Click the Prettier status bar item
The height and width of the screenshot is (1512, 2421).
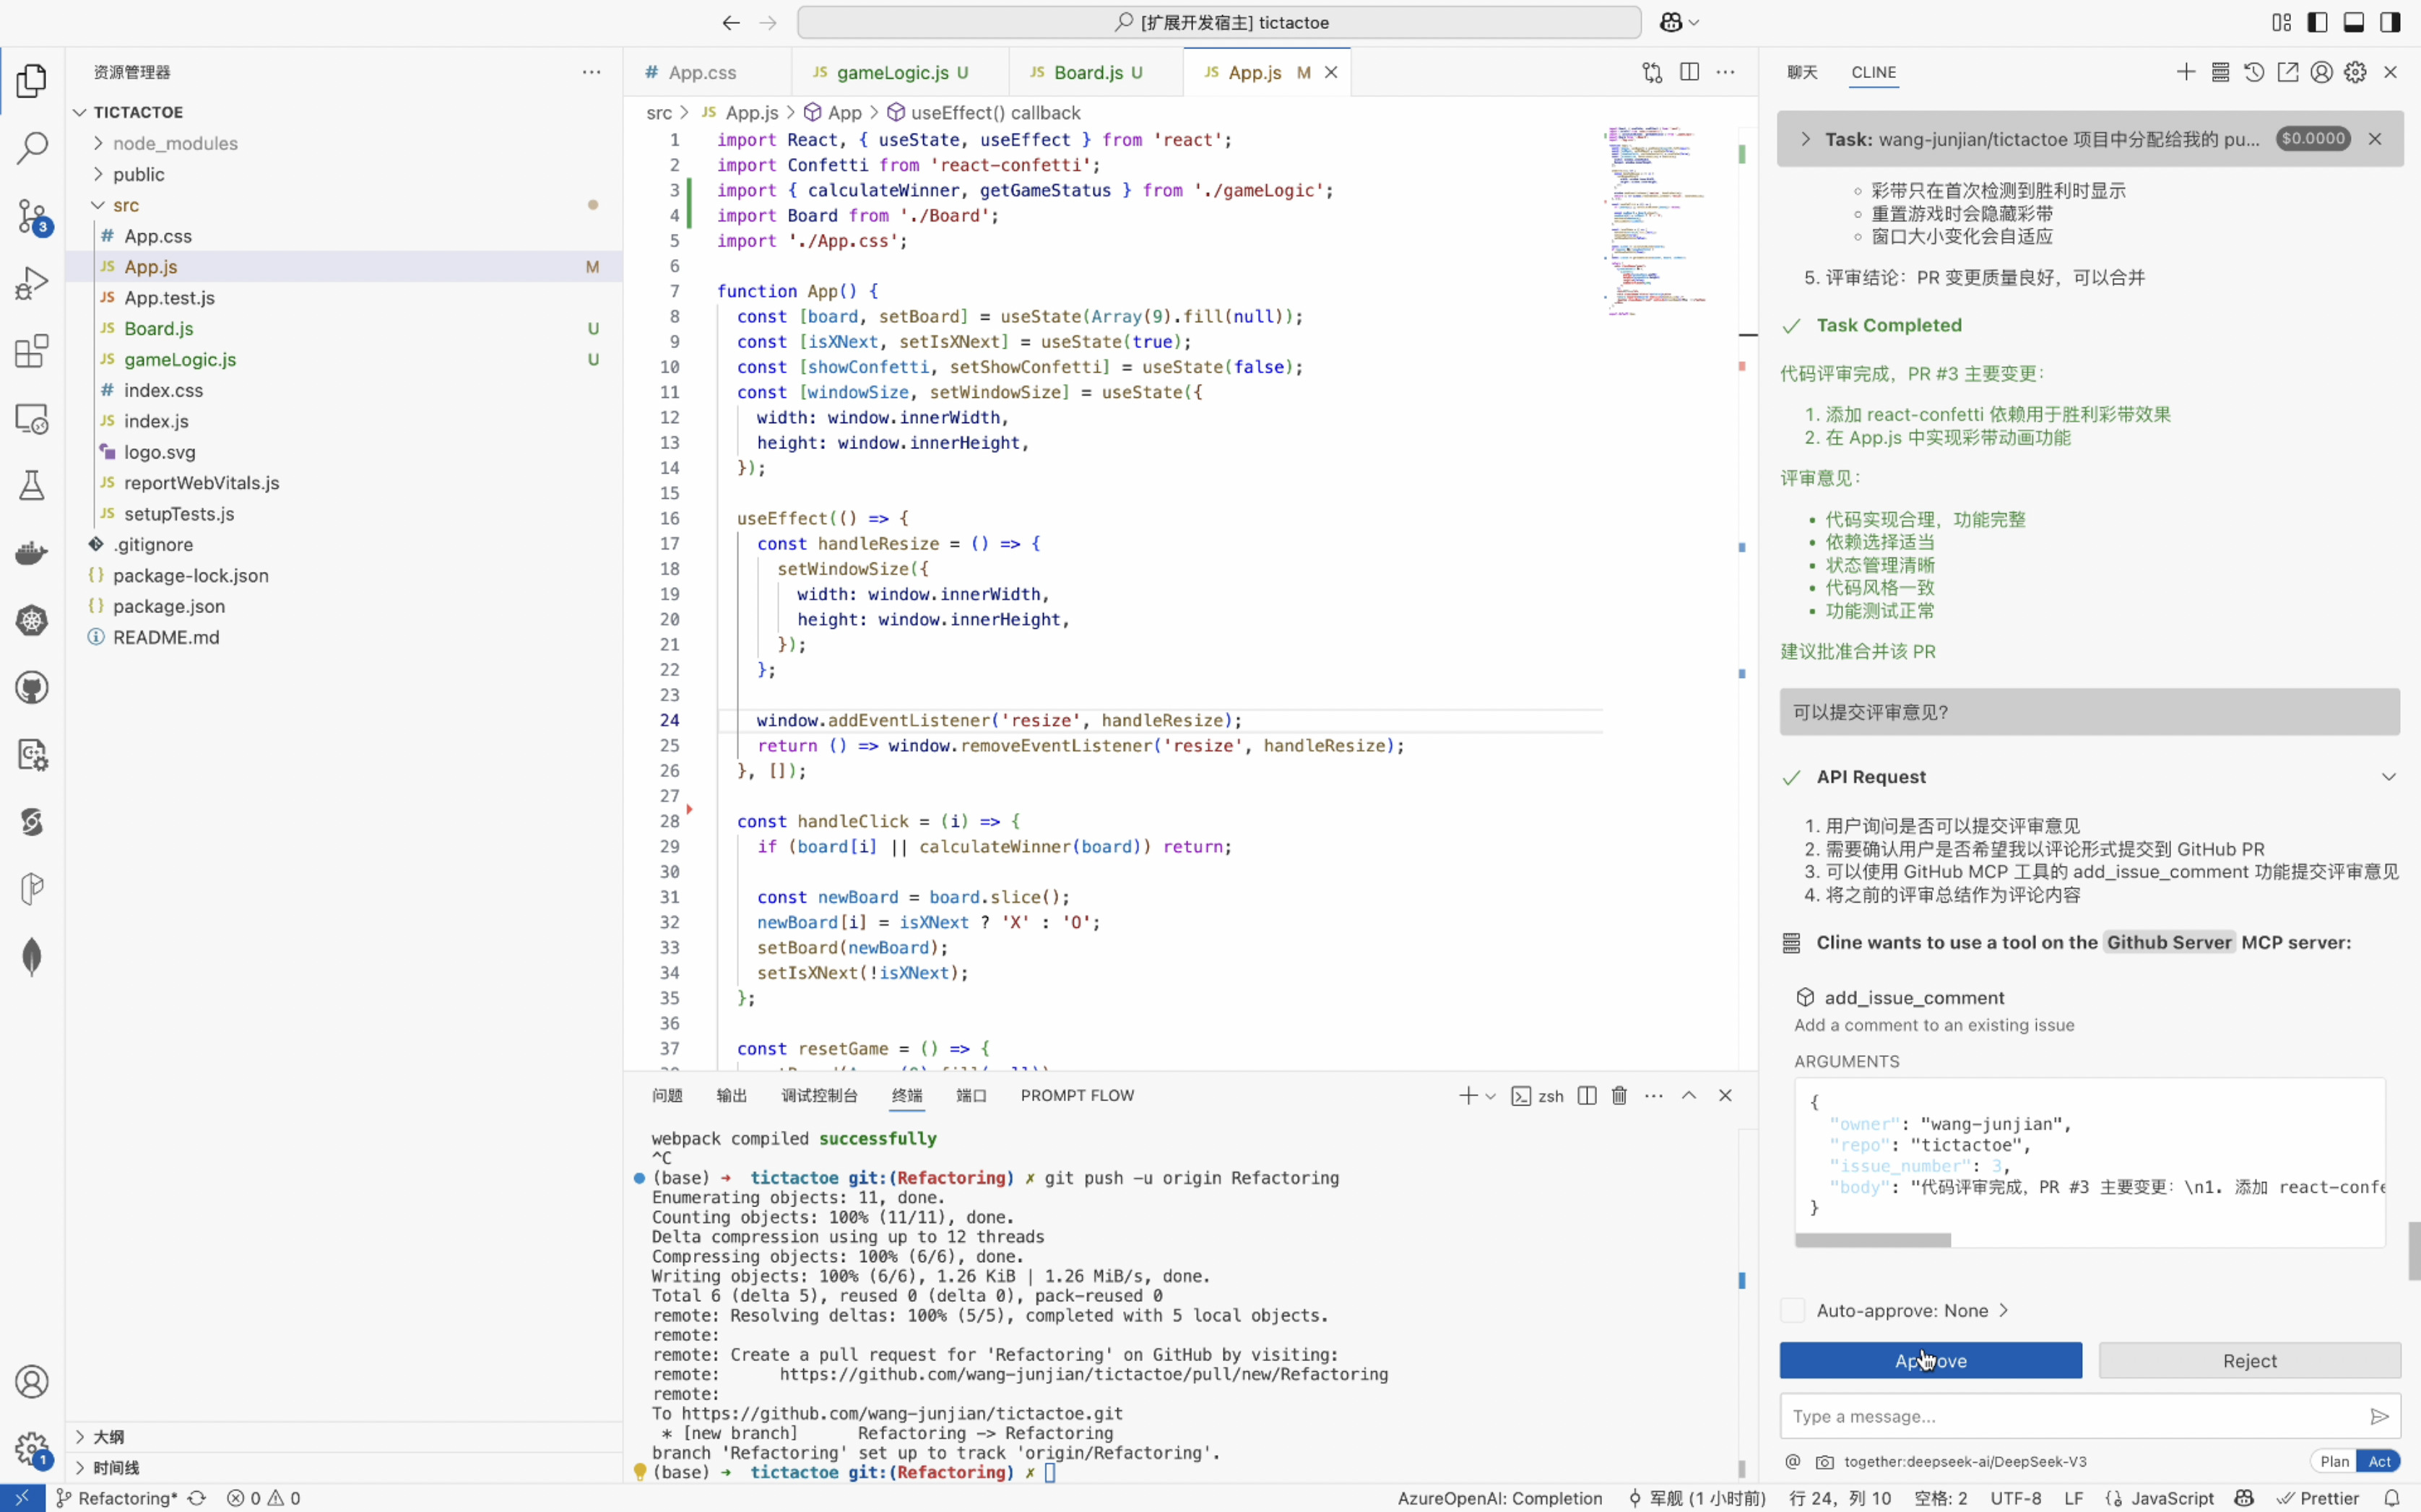2318,1498
